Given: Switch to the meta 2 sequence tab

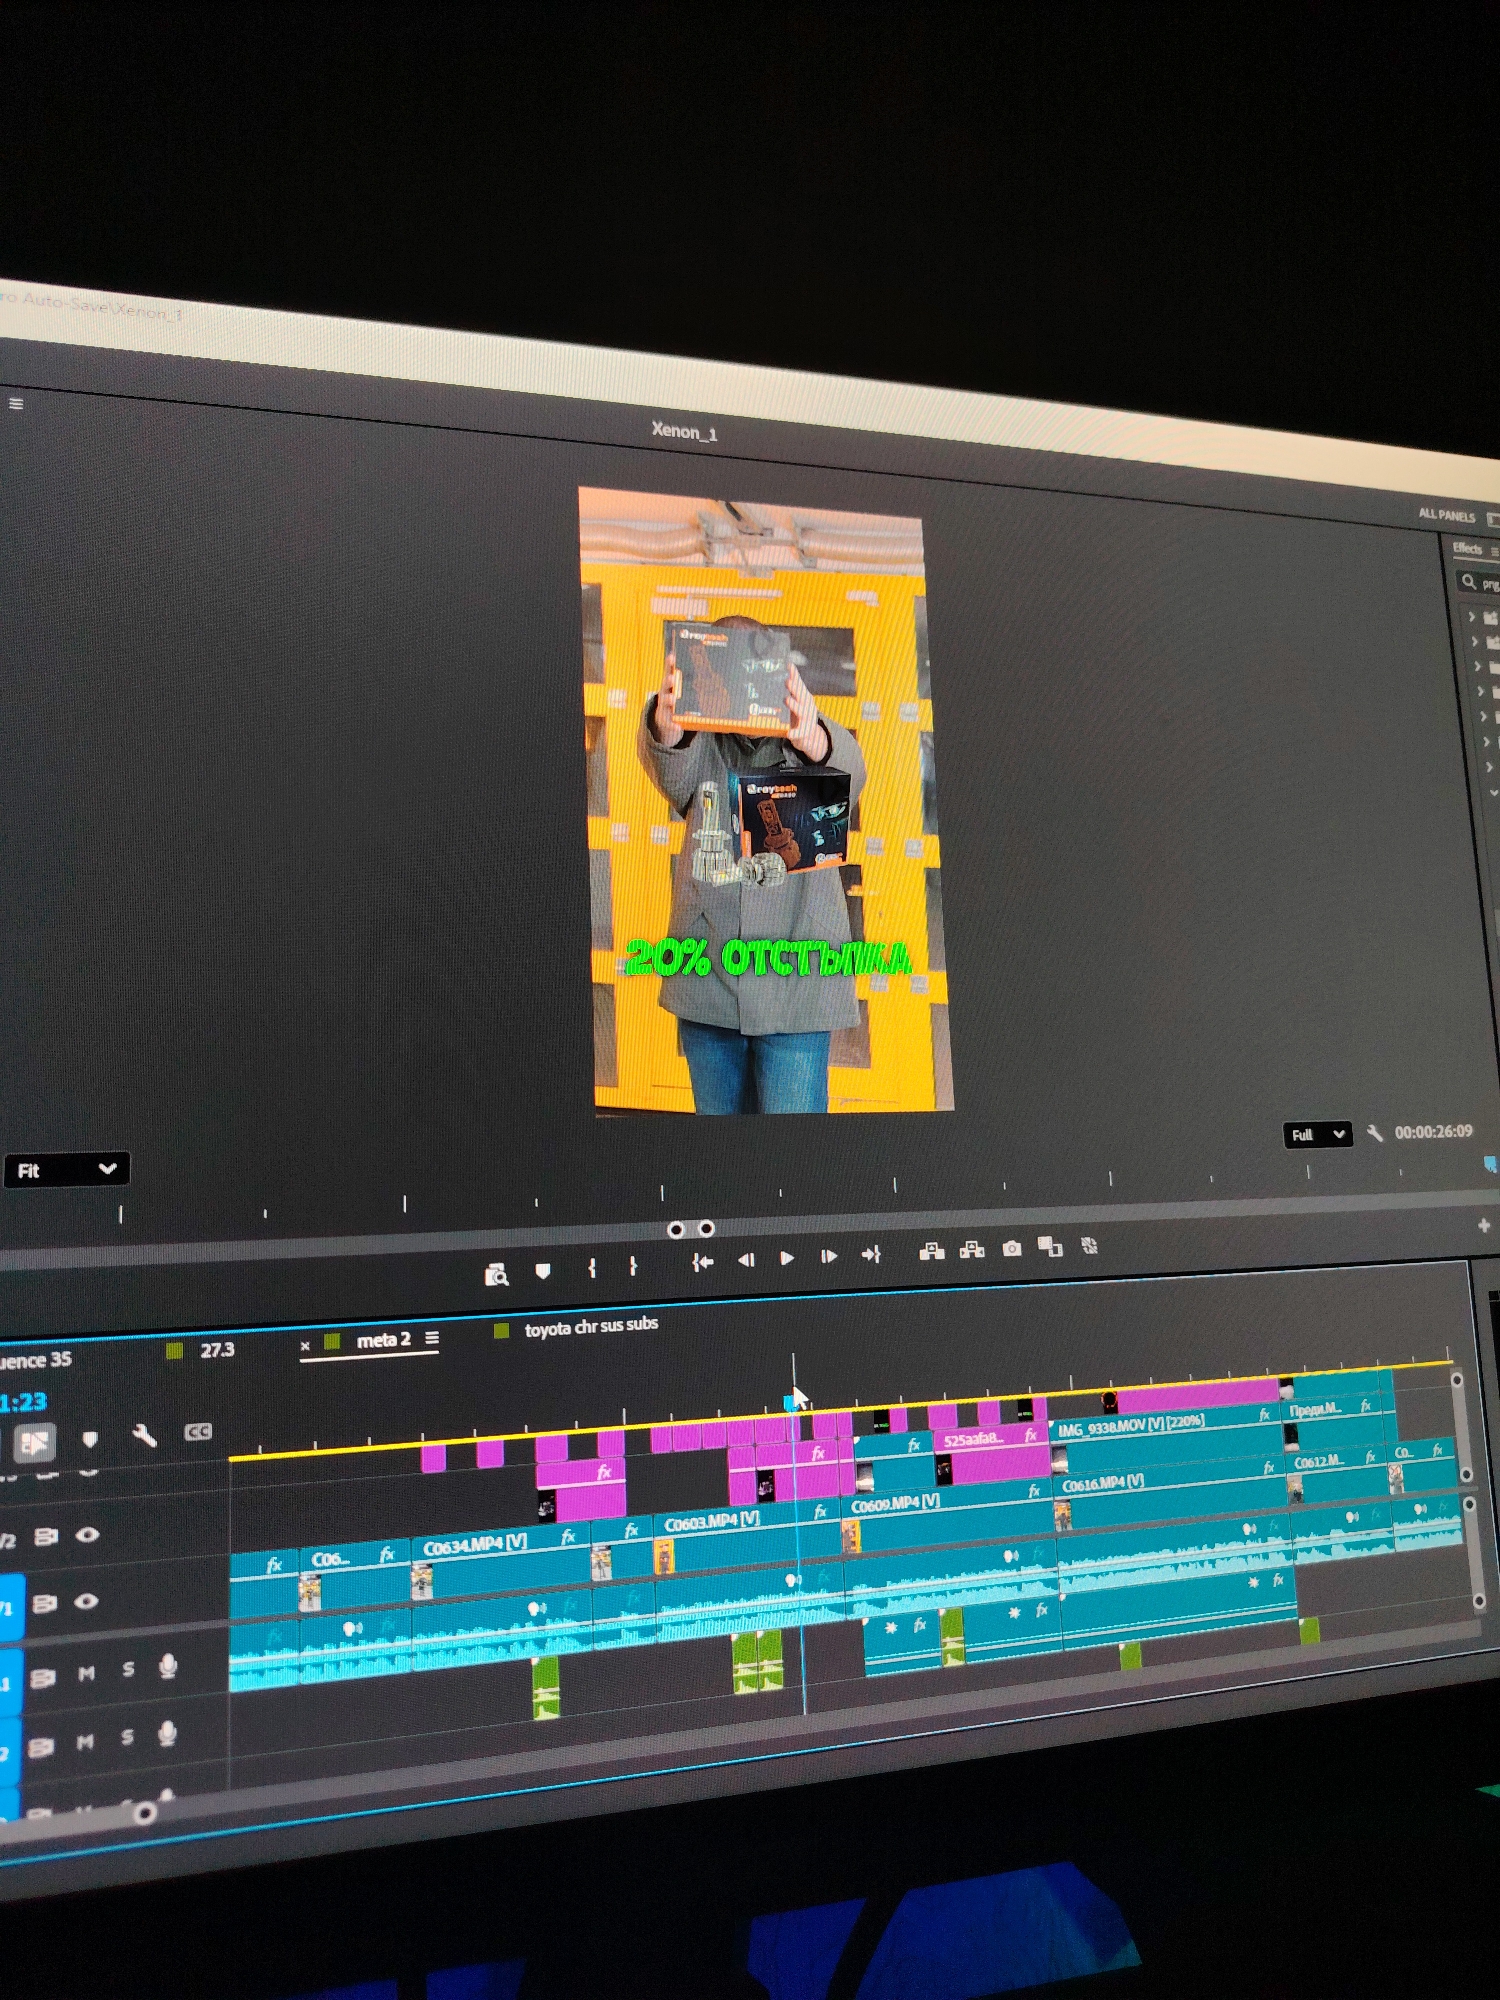Looking at the screenshot, I should pyautogui.click(x=383, y=1340).
